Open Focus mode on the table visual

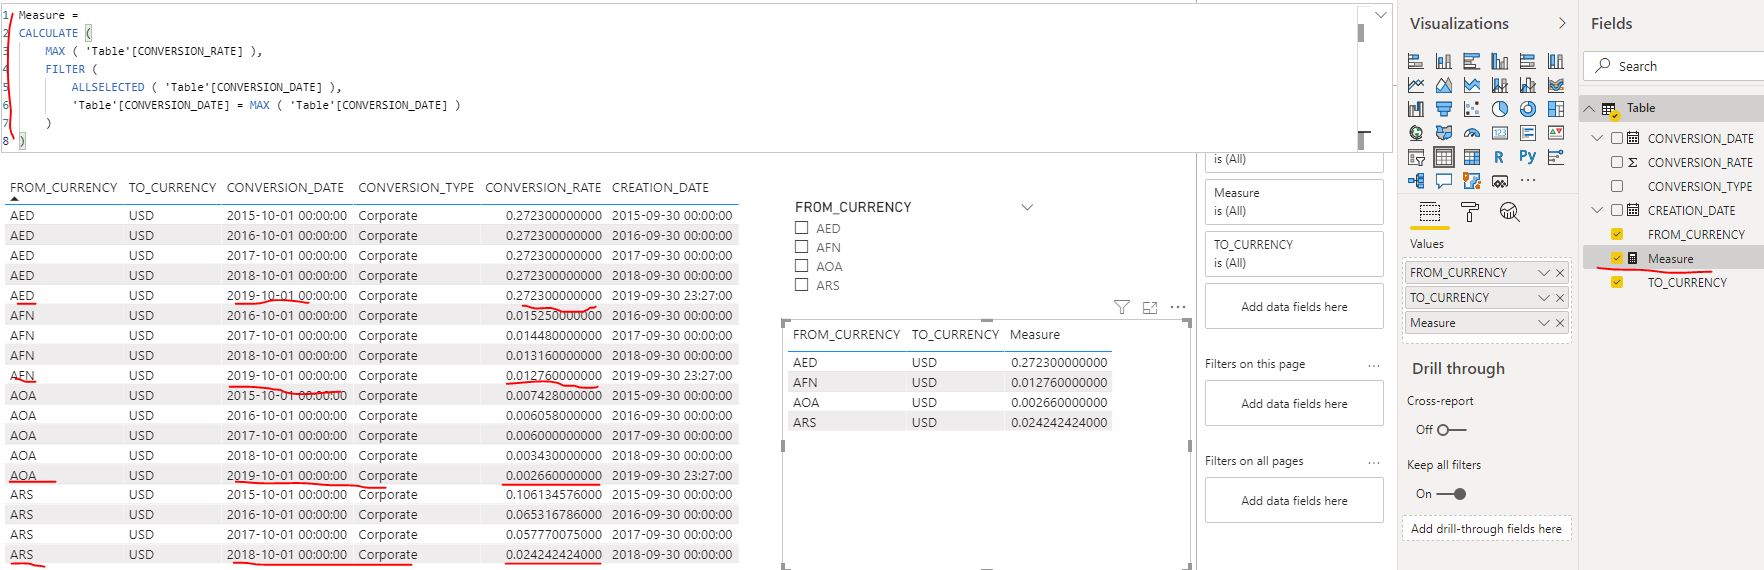click(1150, 307)
